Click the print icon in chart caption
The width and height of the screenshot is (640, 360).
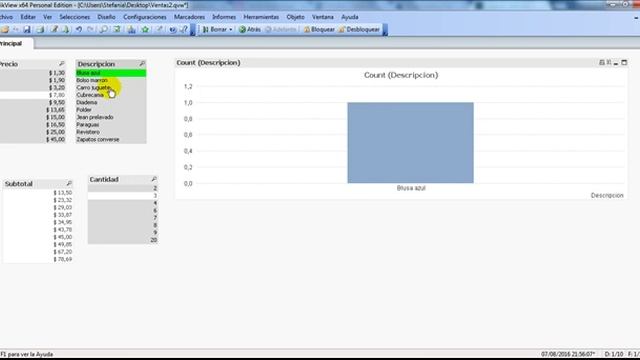tap(601, 62)
